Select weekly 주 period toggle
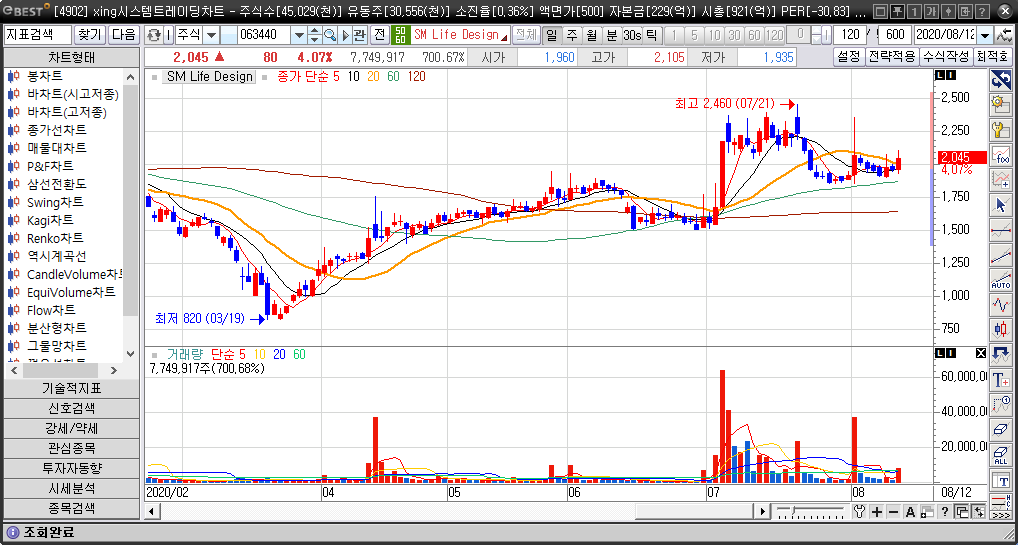1018x545 pixels. pos(572,35)
